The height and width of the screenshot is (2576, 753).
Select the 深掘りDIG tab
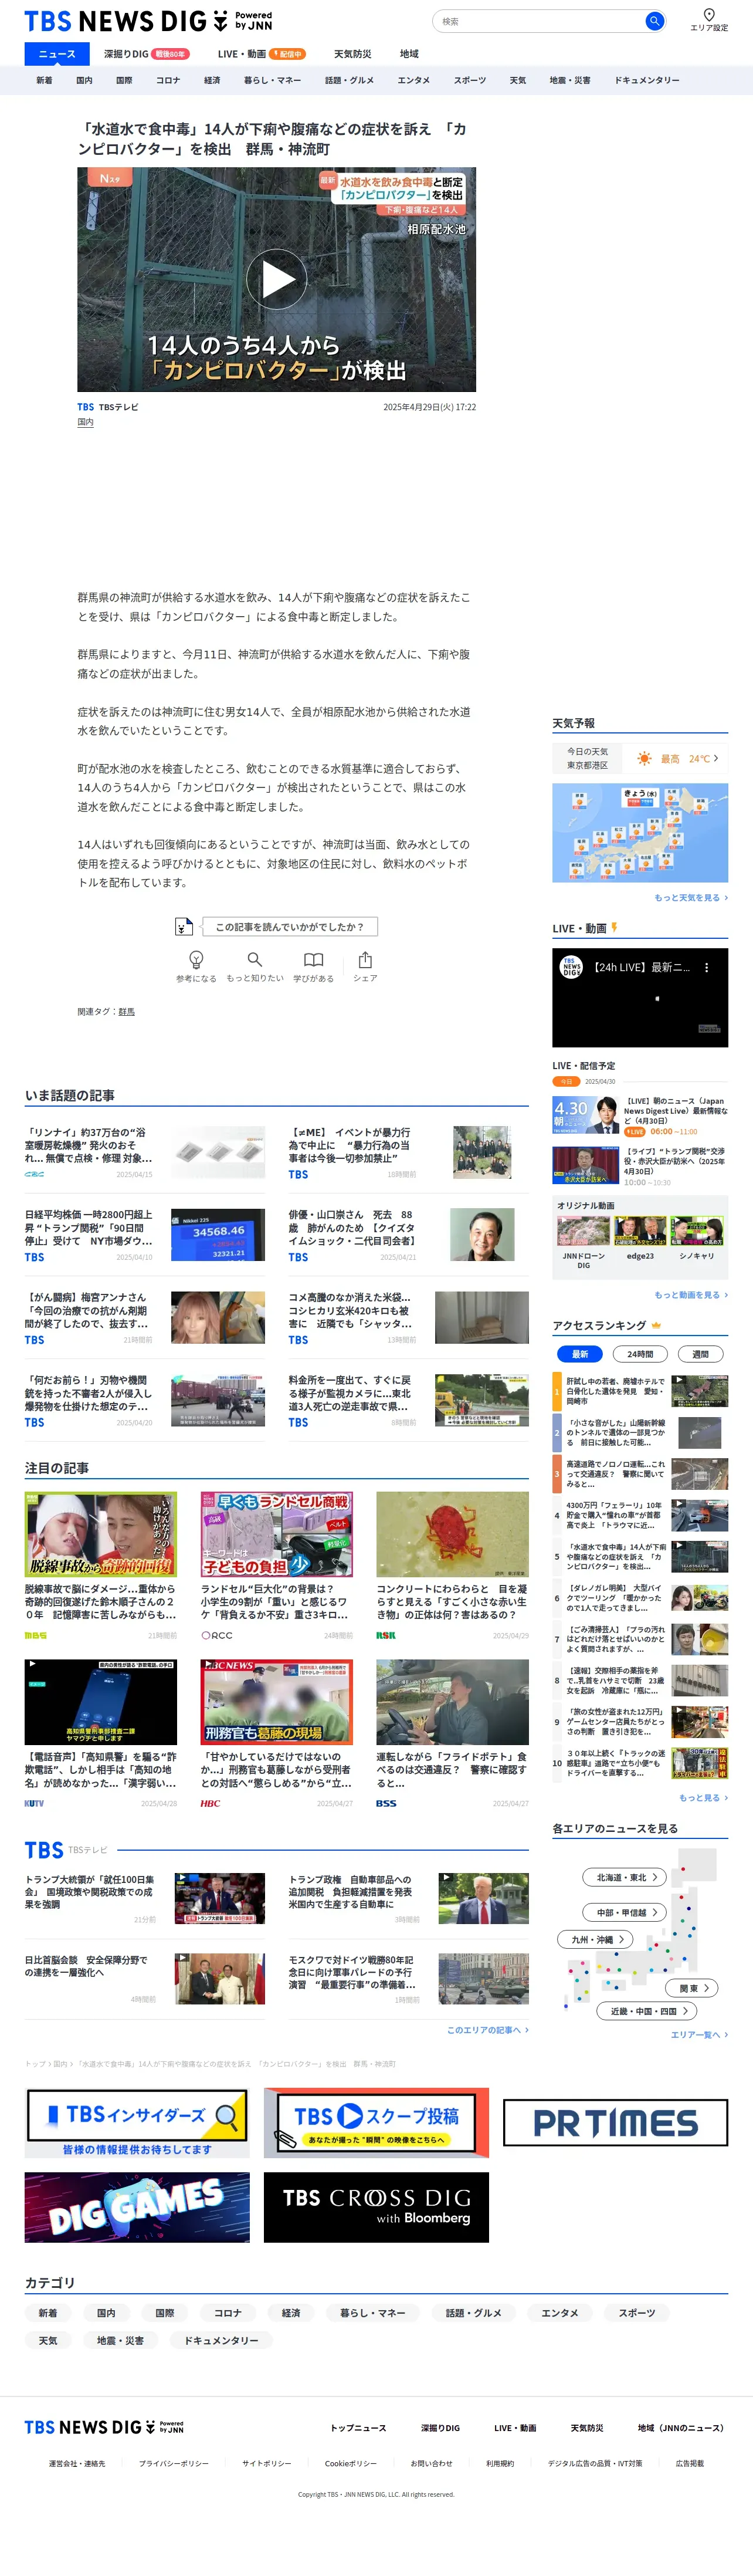[x=146, y=54]
